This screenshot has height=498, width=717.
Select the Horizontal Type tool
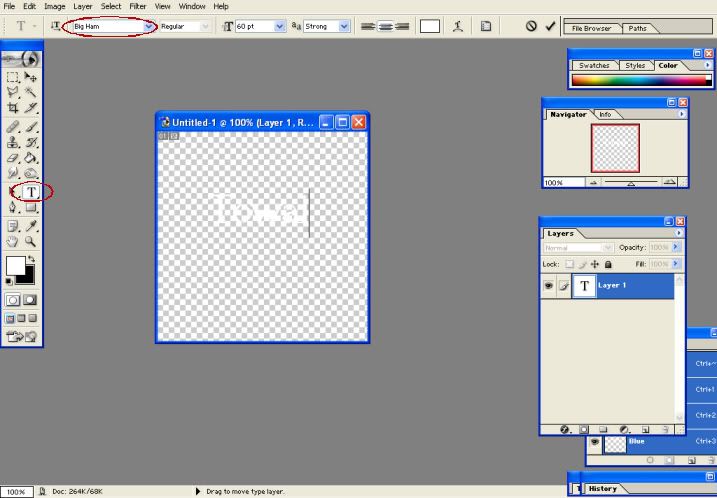pyautogui.click(x=32, y=192)
